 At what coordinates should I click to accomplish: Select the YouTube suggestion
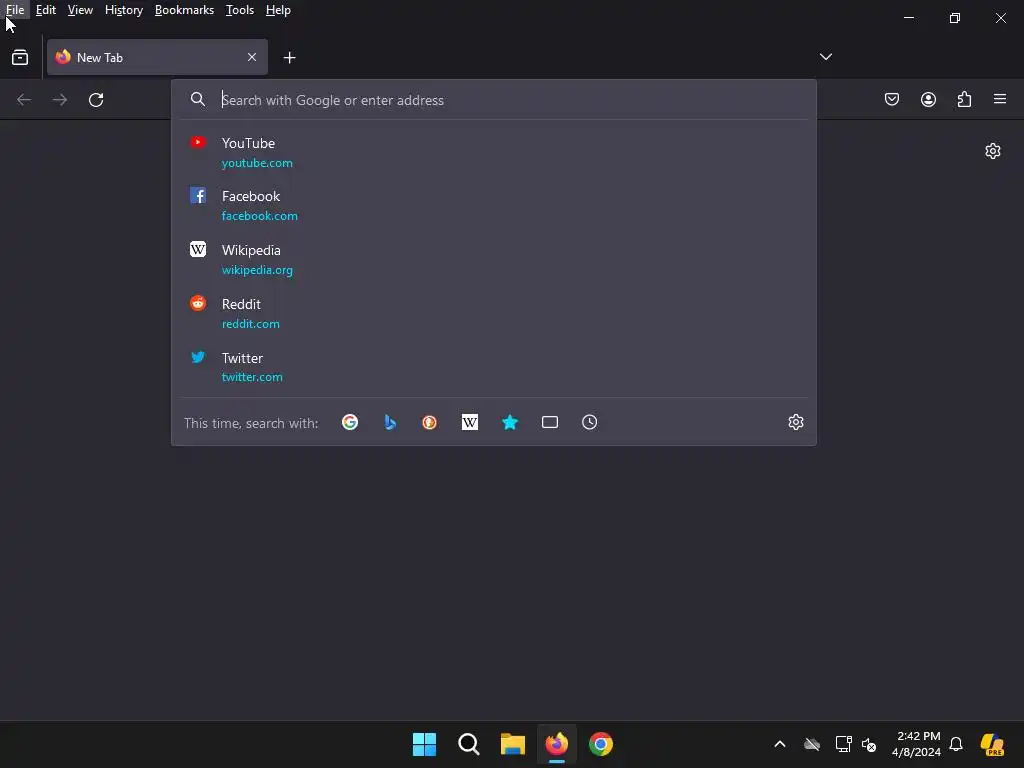coord(494,152)
